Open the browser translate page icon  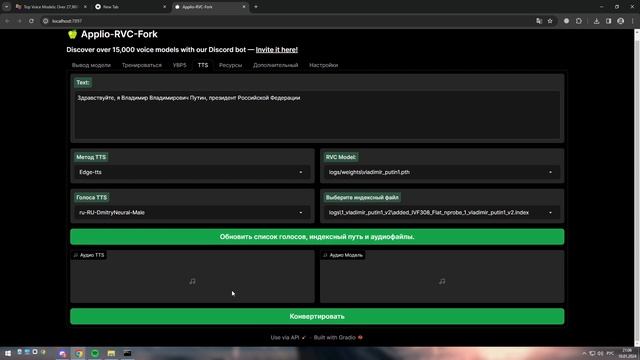[539, 21]
